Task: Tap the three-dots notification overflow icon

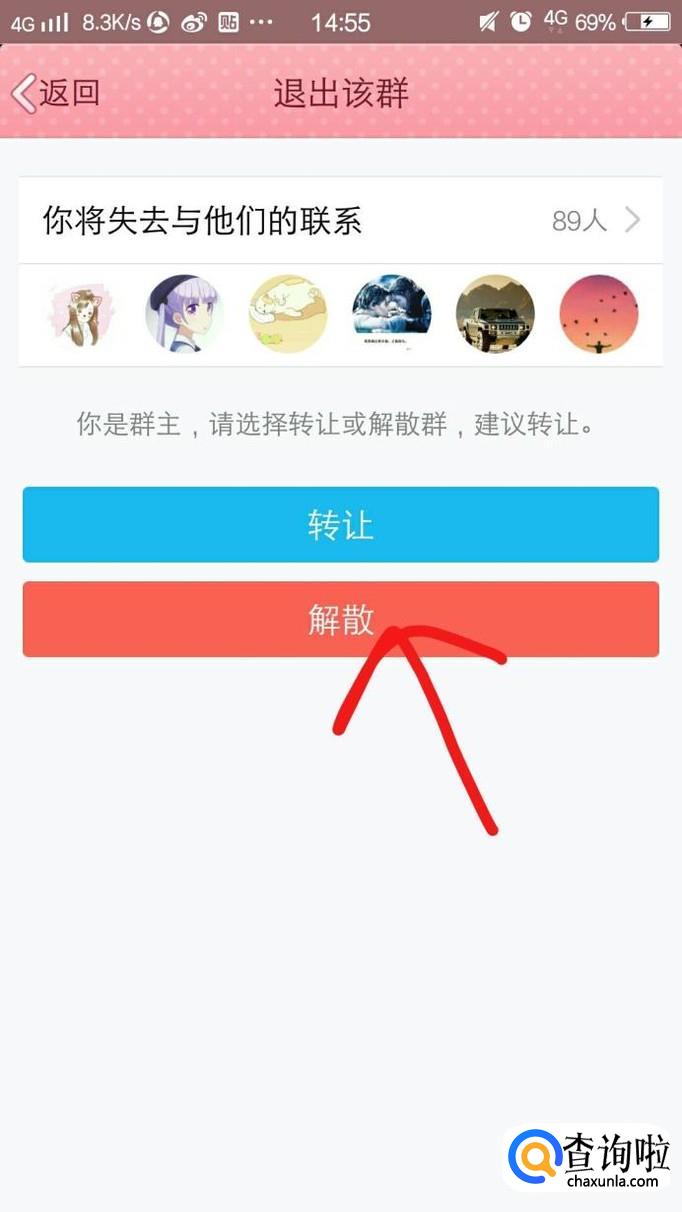Action: coord(260,22)
